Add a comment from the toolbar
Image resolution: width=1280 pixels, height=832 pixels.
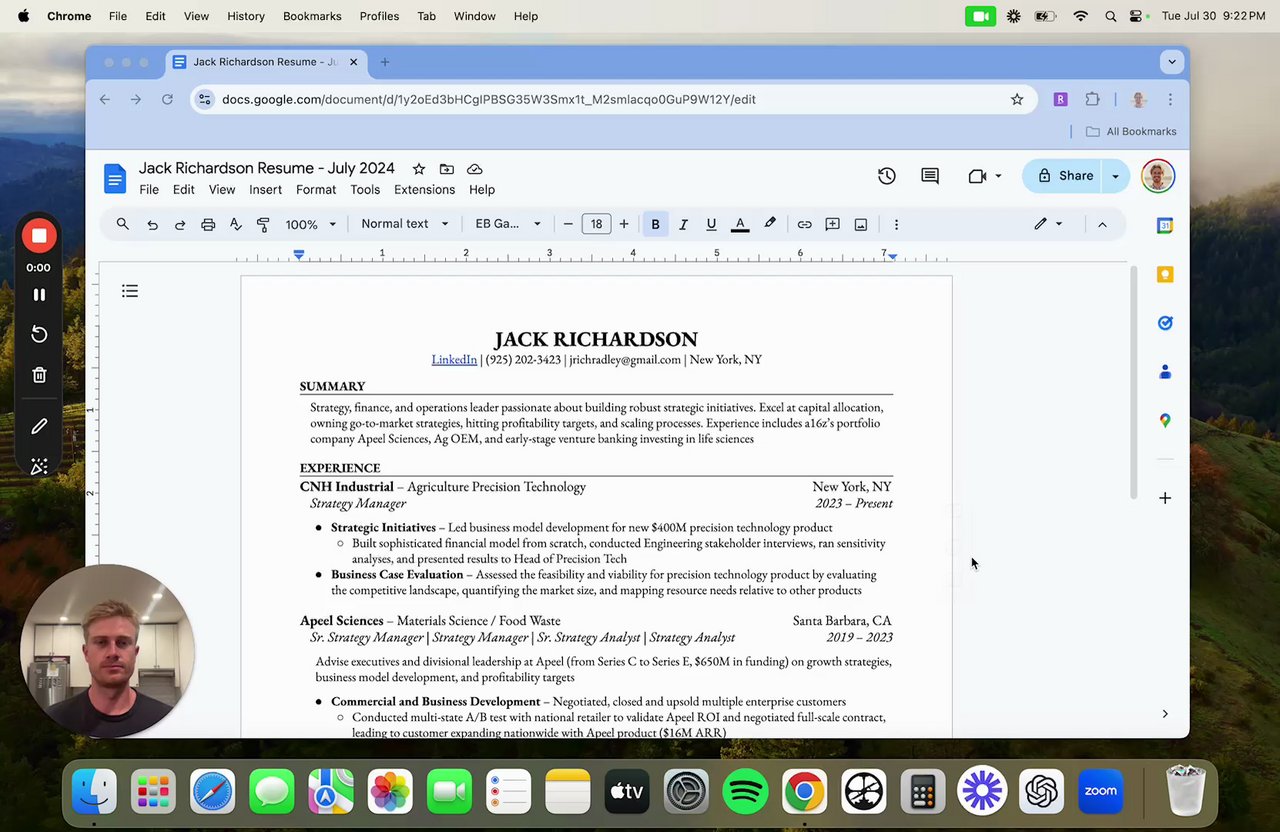pos(832,224)
